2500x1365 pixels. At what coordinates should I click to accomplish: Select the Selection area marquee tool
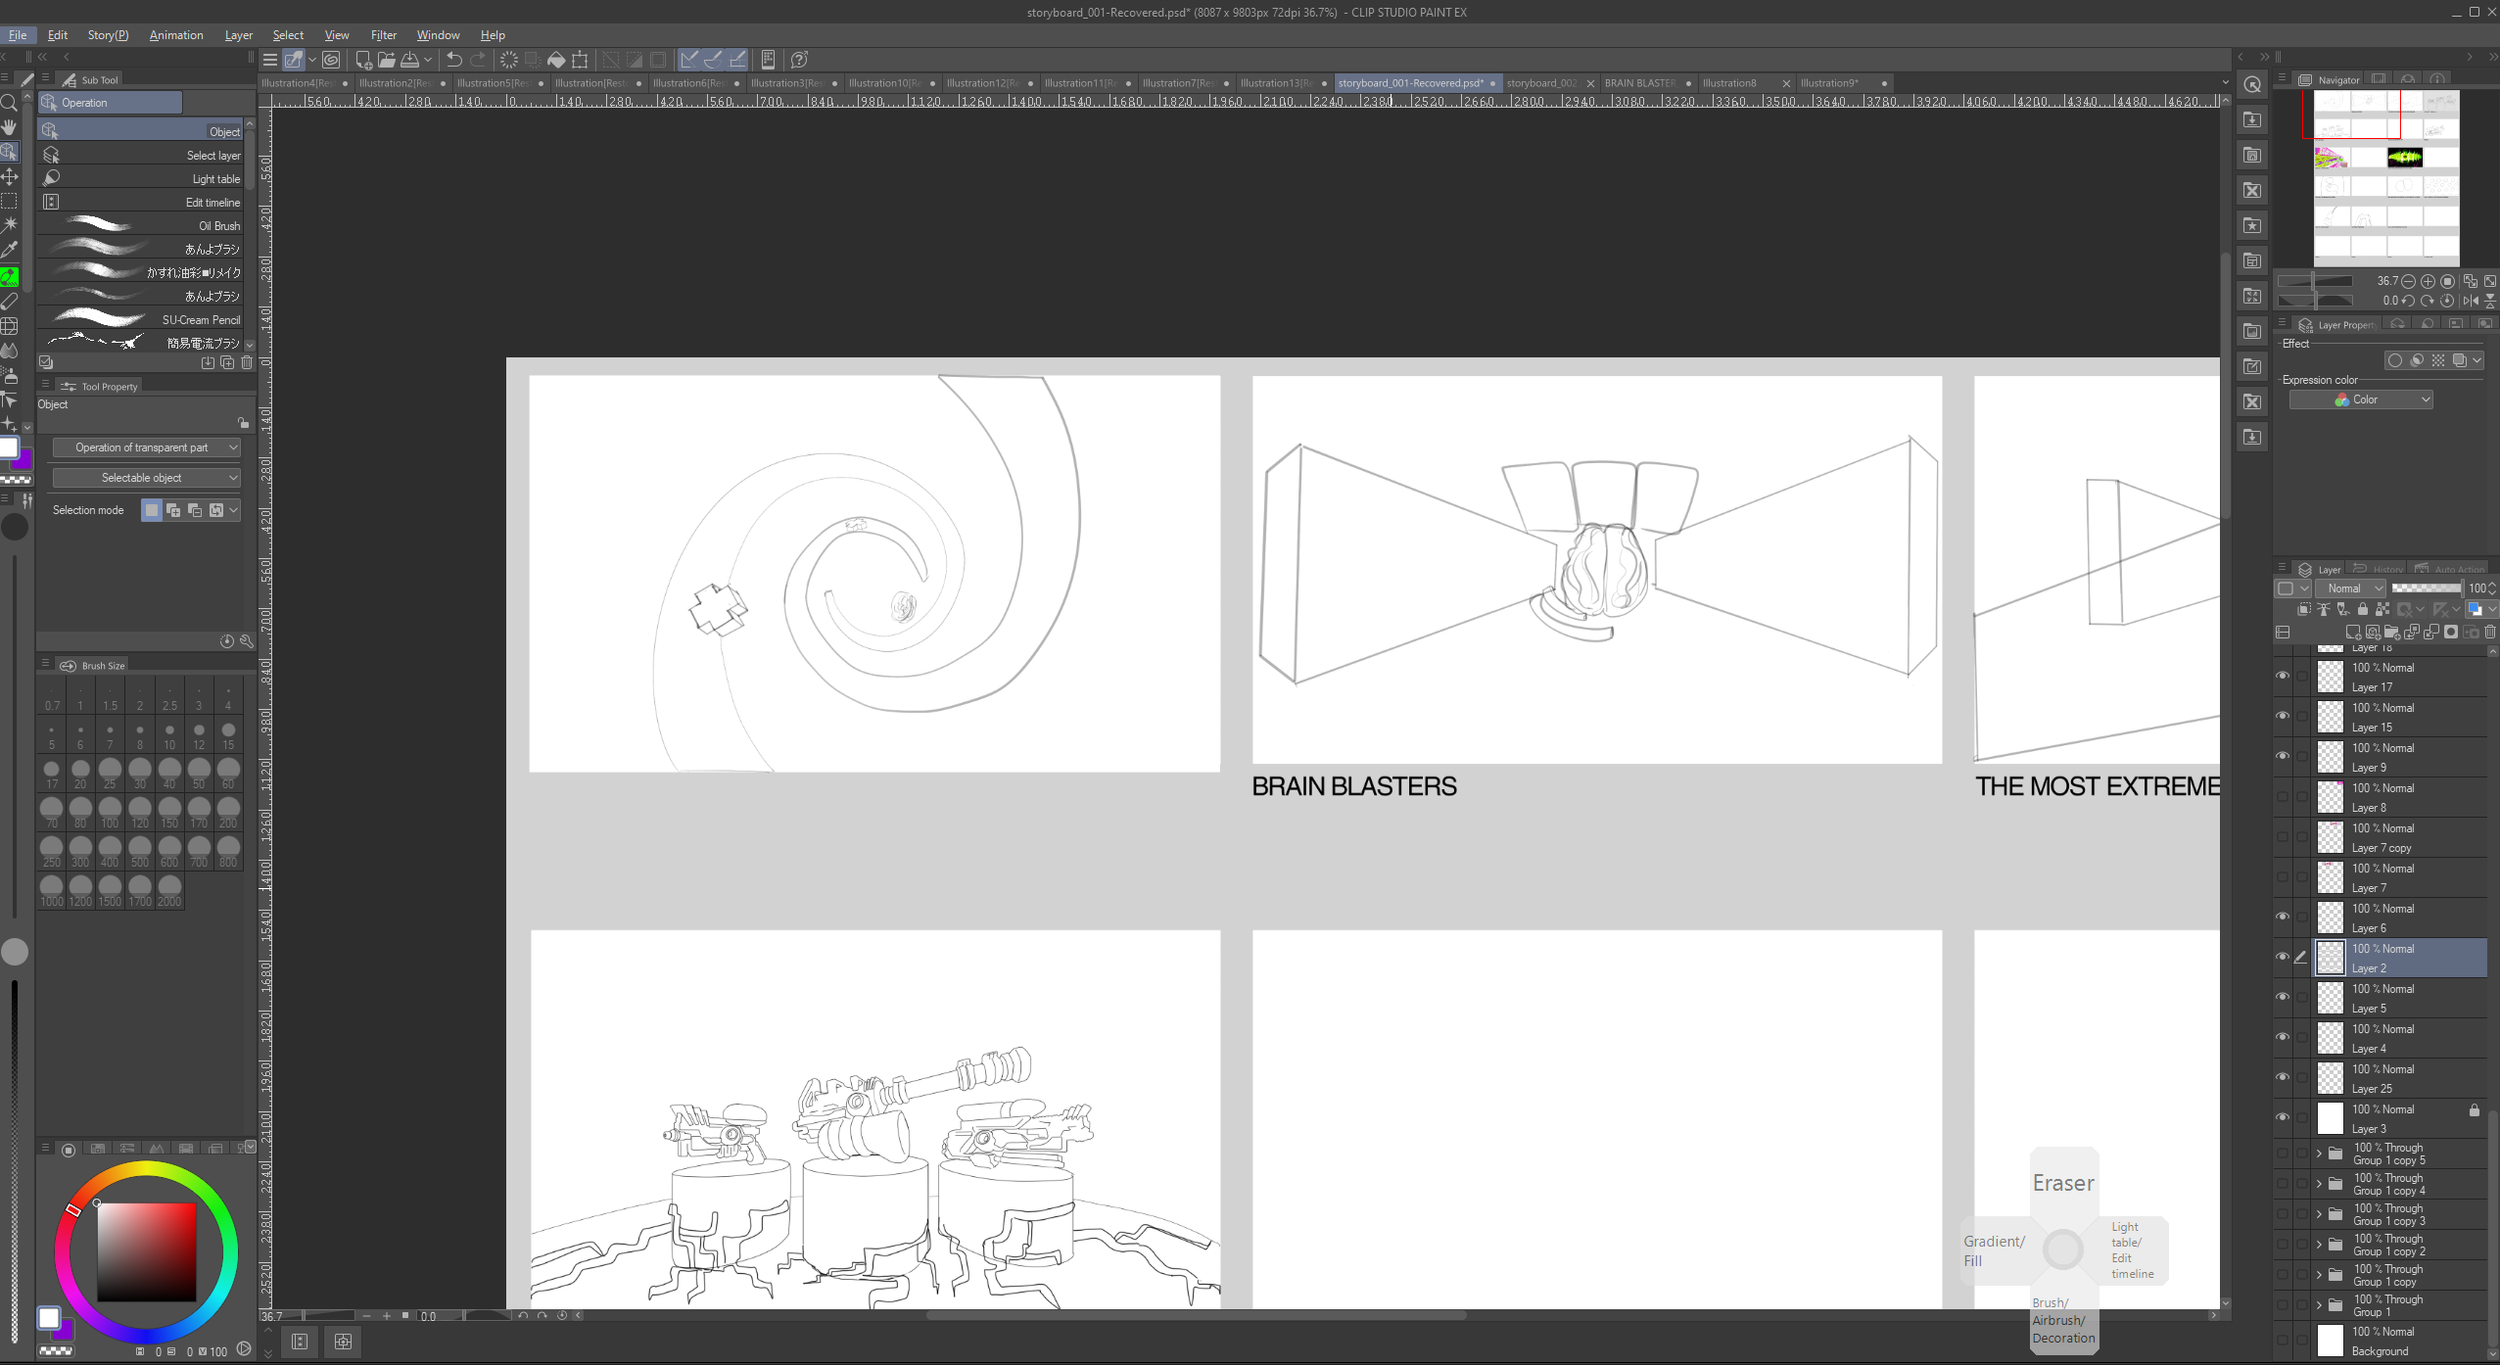tap(9, 201)
